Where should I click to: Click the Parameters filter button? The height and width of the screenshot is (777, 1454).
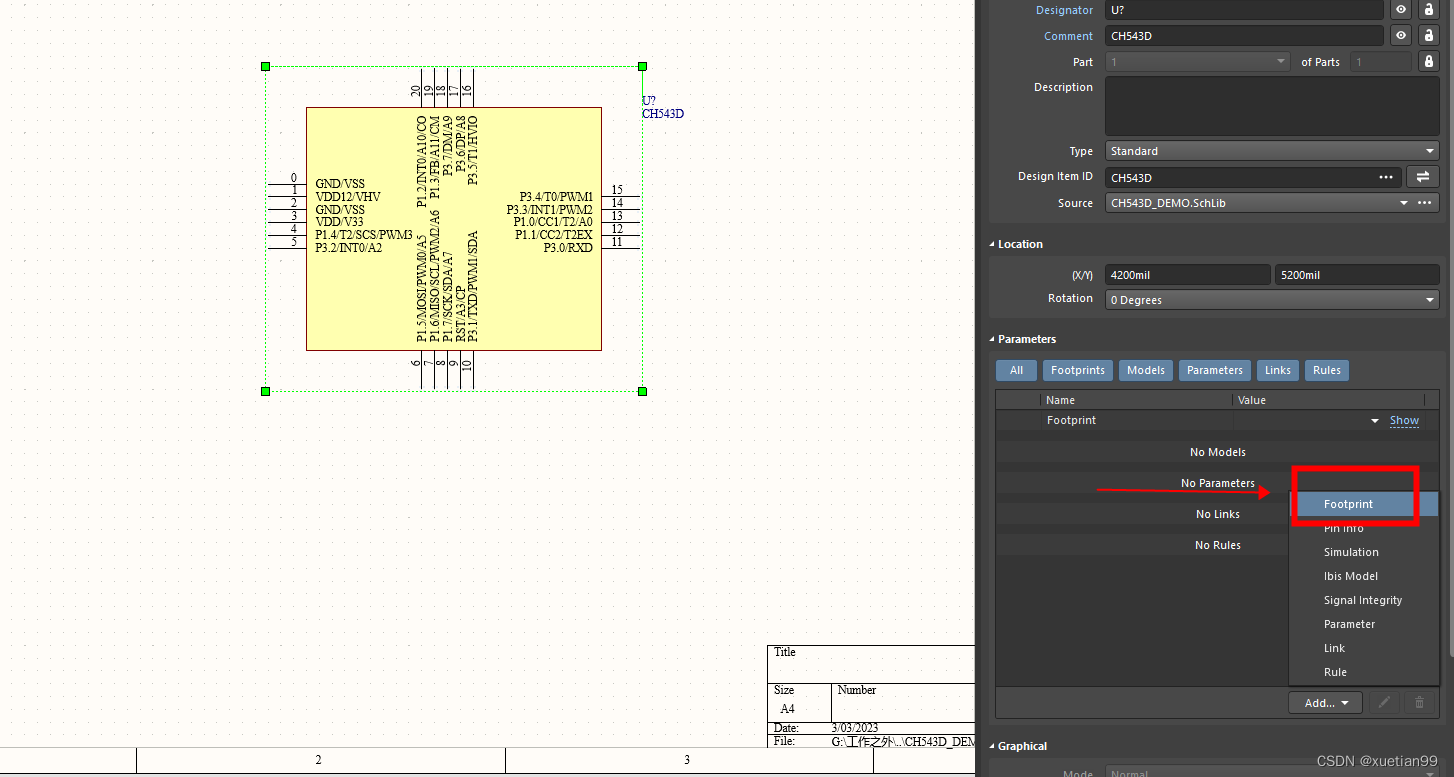[x=1215, y=370]
